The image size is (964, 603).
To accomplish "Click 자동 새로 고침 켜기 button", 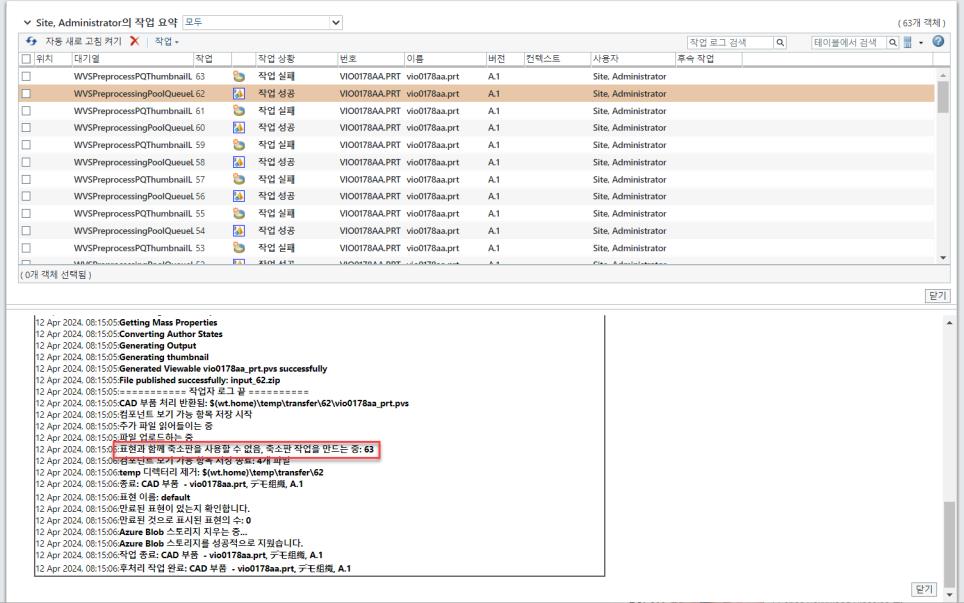I will (x=83, y=41).
